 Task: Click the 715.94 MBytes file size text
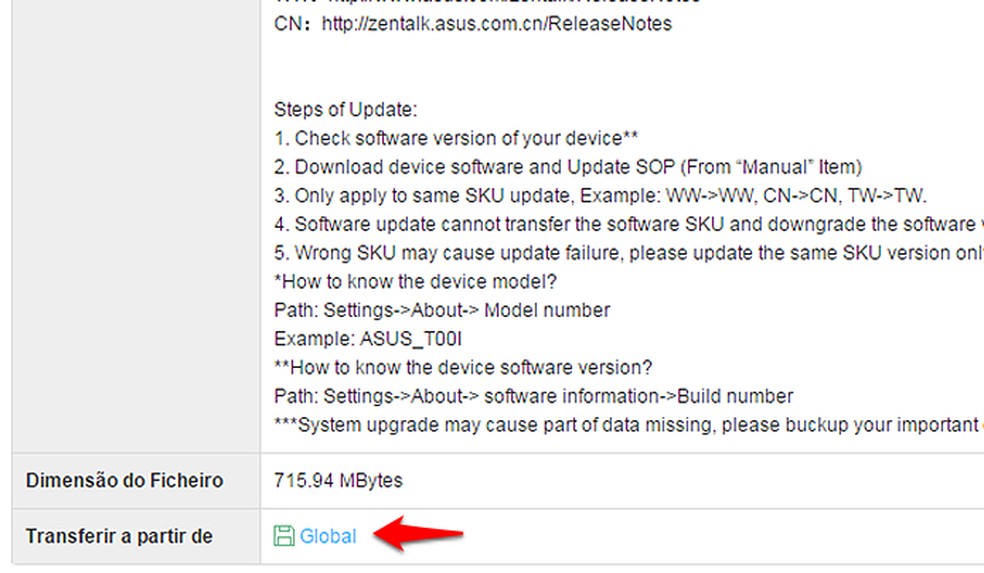(338, 481)
